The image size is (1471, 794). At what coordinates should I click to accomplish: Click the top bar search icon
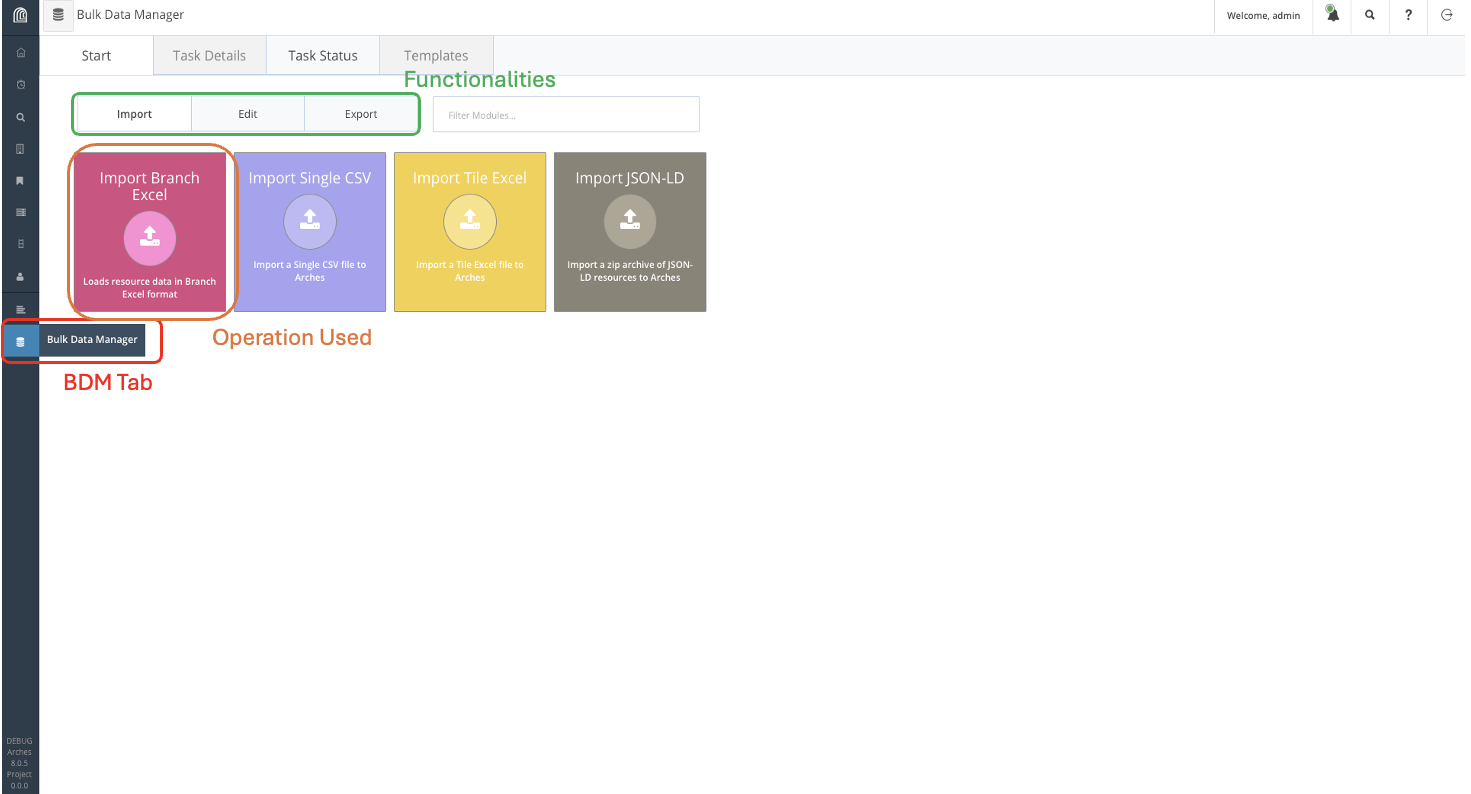click(1370, 15)
